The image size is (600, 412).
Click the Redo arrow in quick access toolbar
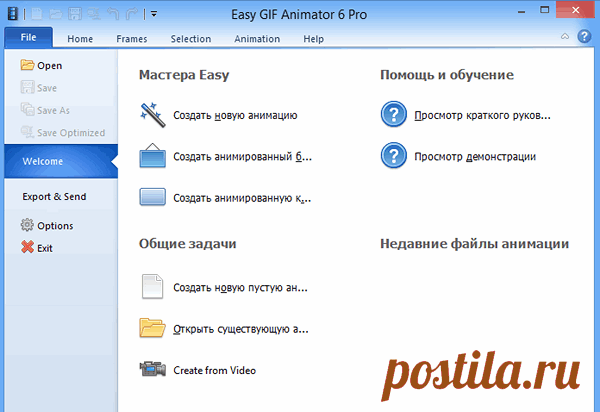132,14
